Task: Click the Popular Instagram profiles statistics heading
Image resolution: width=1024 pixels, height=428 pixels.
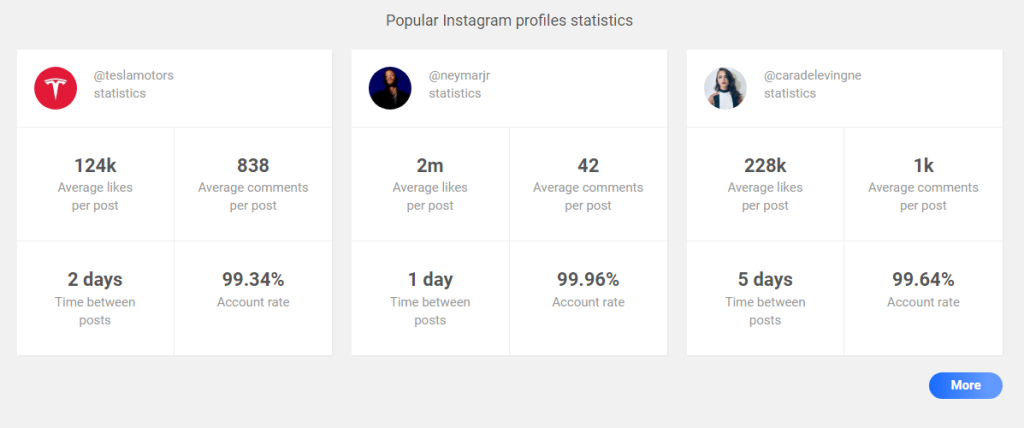Action: tap(509, 21)
